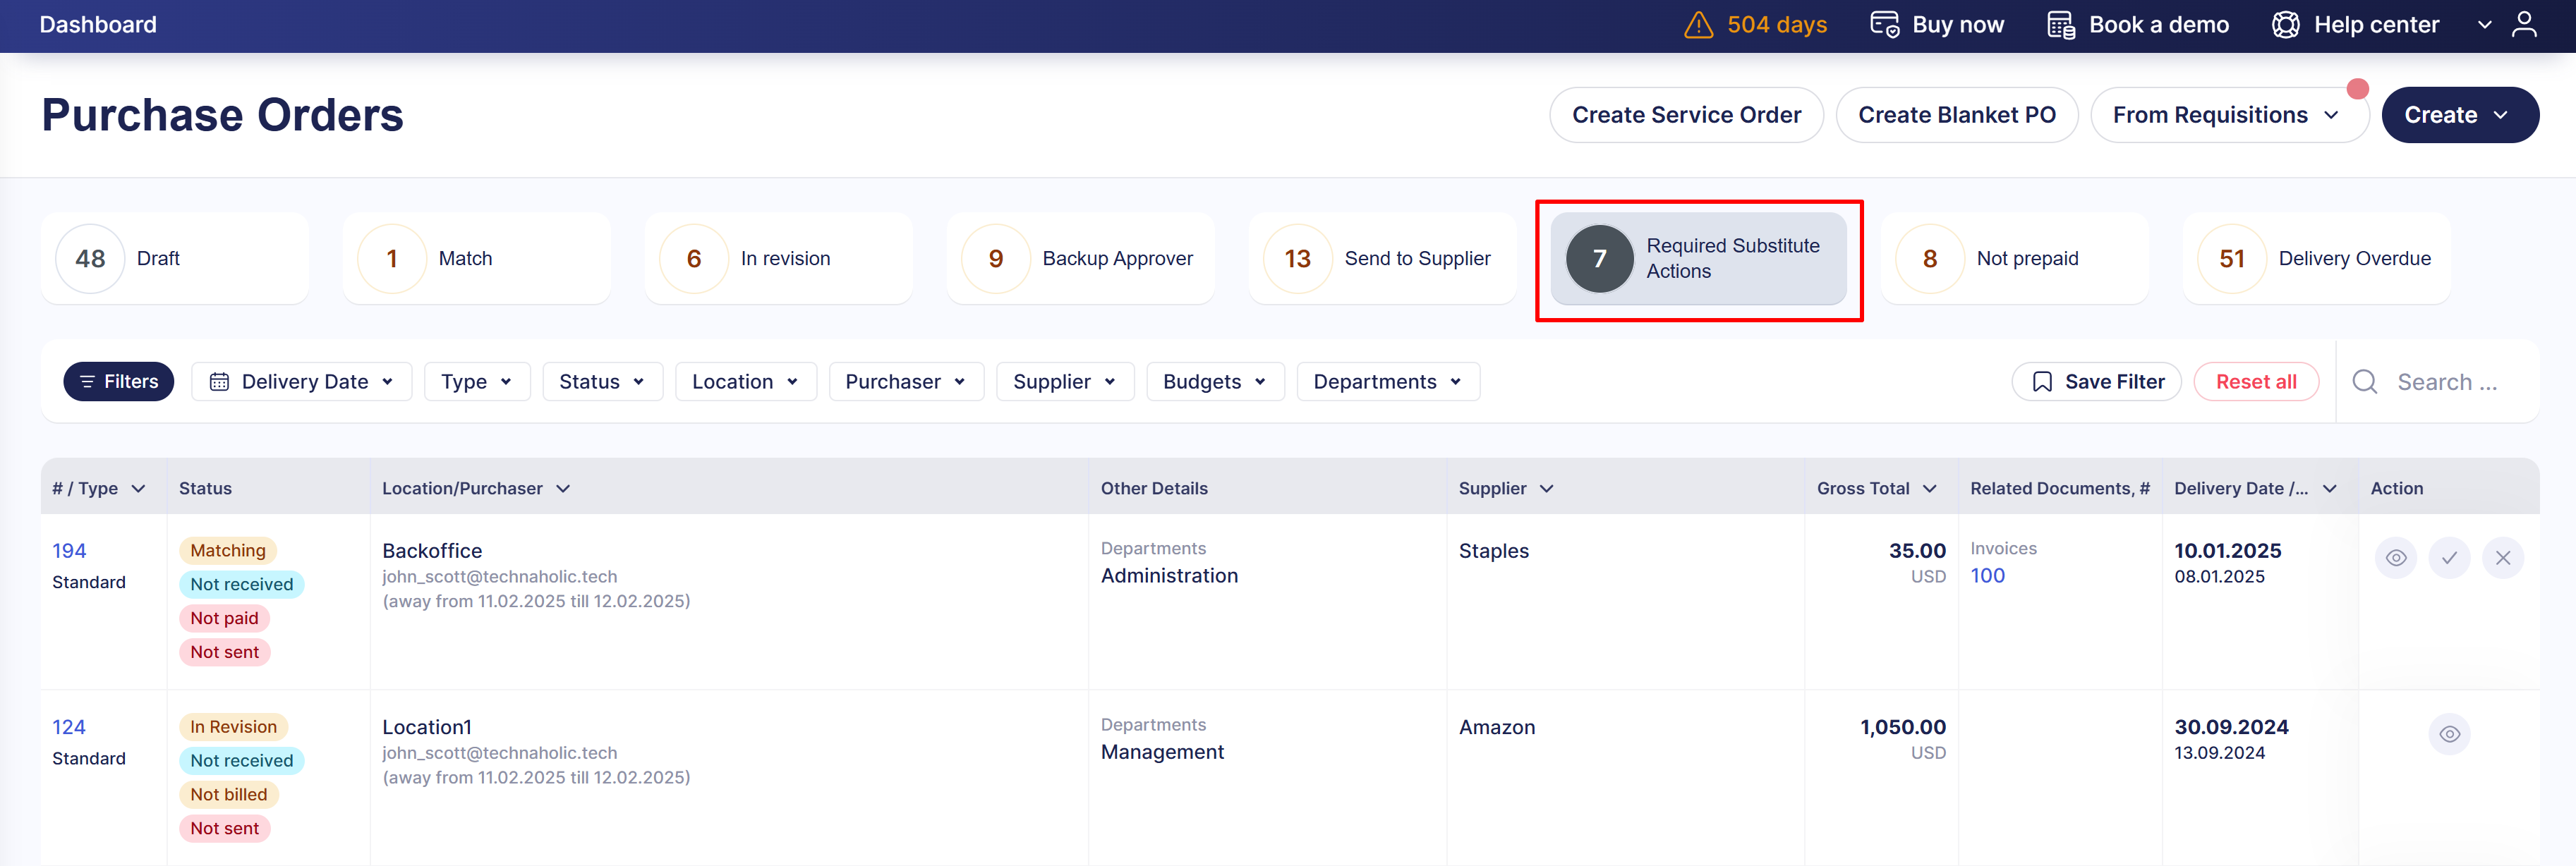Click Management department text

point(1162,752)
